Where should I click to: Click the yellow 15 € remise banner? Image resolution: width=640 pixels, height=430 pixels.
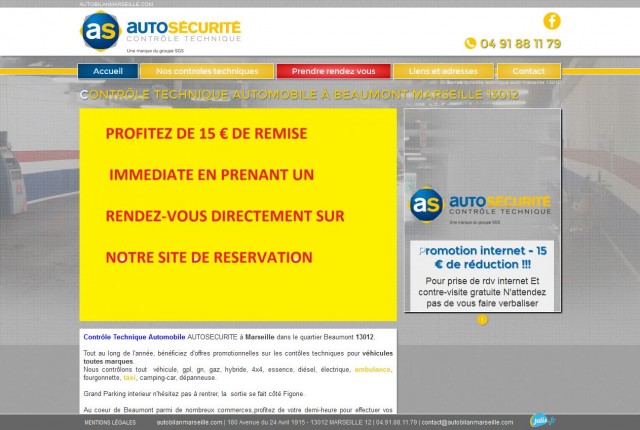(238, 214)
